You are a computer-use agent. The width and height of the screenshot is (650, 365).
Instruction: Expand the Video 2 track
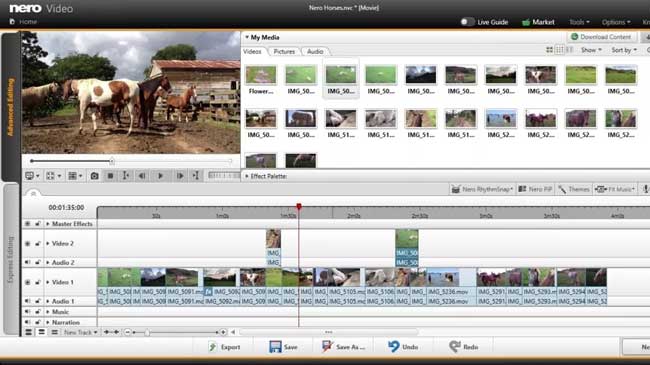coord(48,243)
